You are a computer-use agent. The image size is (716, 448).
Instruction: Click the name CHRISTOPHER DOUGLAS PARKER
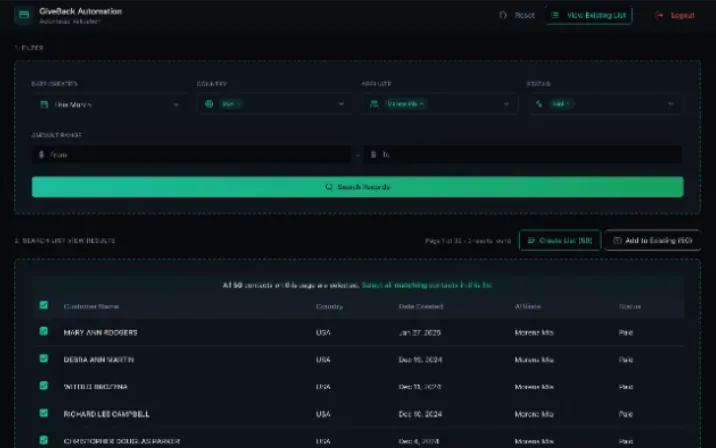tap(122, 441)
